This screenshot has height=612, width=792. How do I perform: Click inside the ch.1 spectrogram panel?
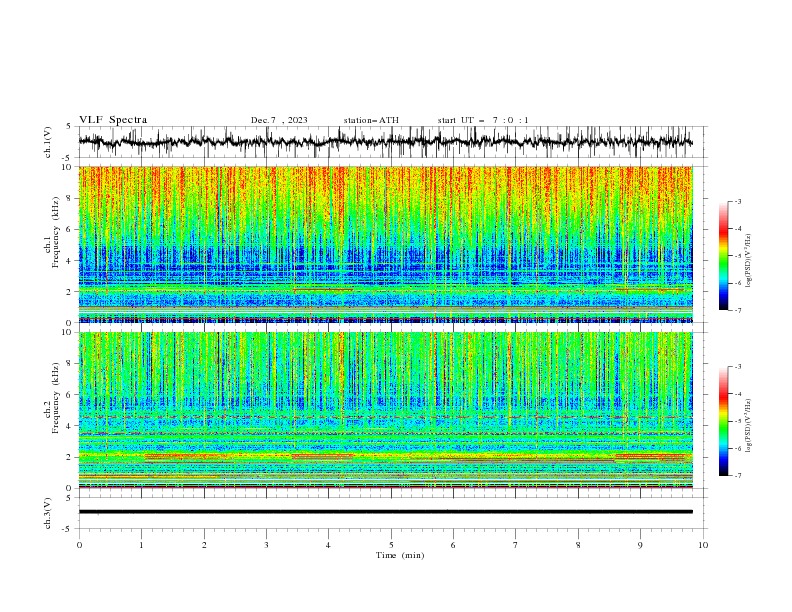coord(385,244)
